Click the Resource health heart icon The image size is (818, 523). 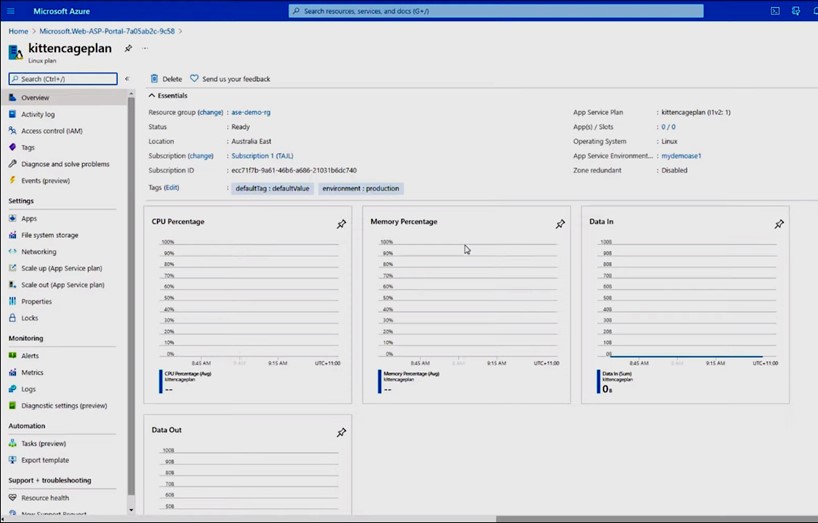[13, 498]
